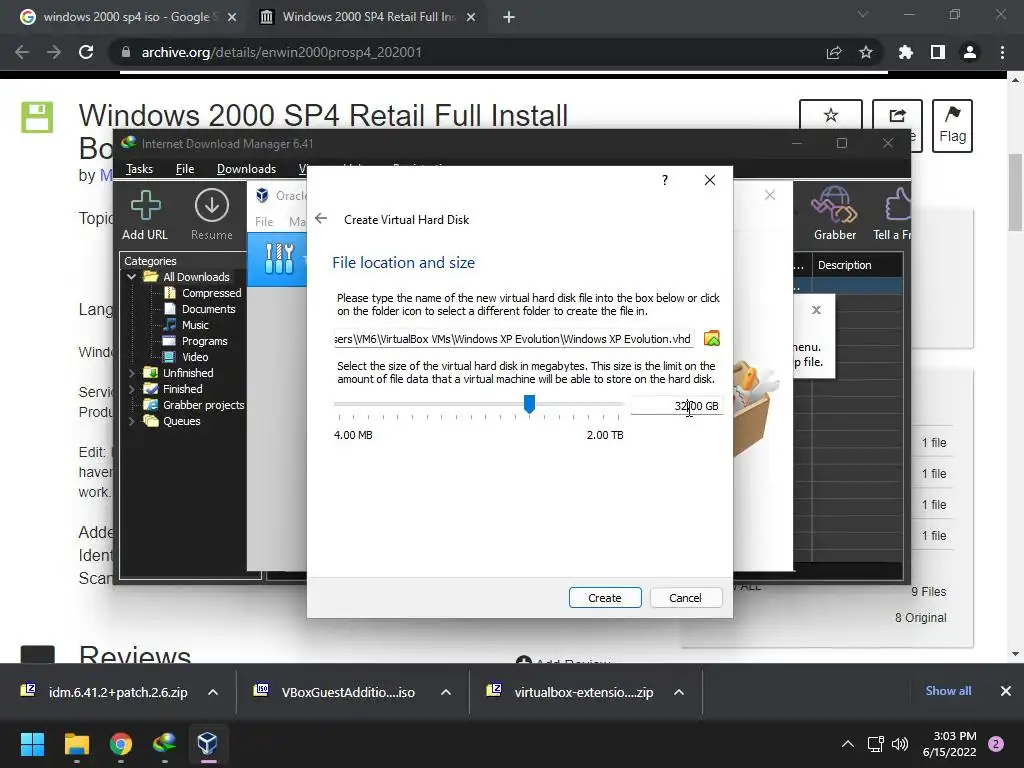Click the back arrow in Create Virtual Hard Disk
This screenshot has height=768, width=1024.
pos(321,219)
